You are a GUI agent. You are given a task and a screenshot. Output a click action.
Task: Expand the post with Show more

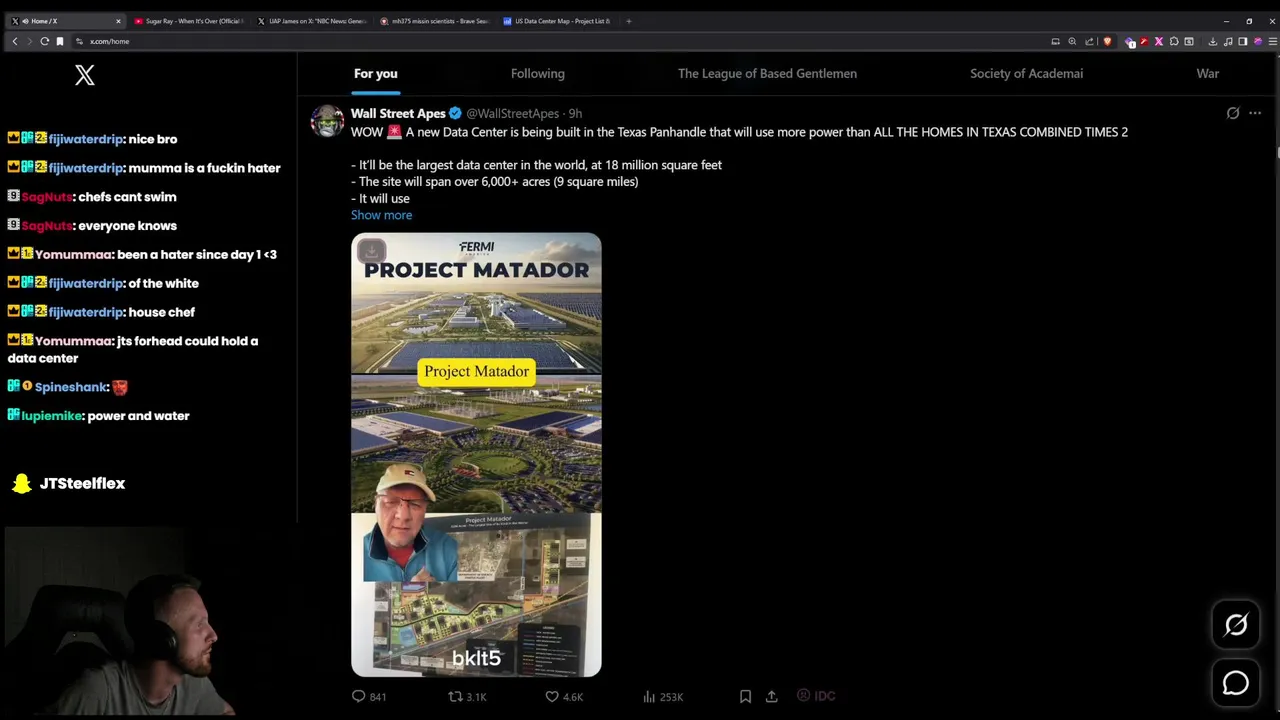pyautogui.click(x=381, y=215)
